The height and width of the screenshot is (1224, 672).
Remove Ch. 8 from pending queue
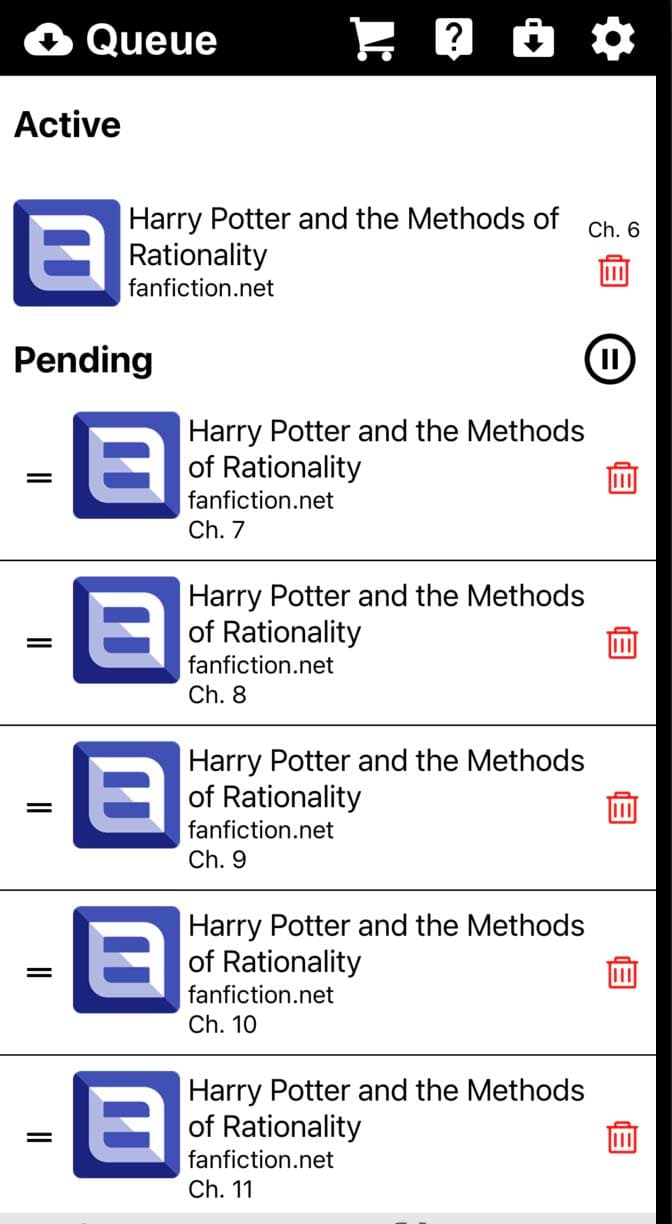click(x=622, y=643)
